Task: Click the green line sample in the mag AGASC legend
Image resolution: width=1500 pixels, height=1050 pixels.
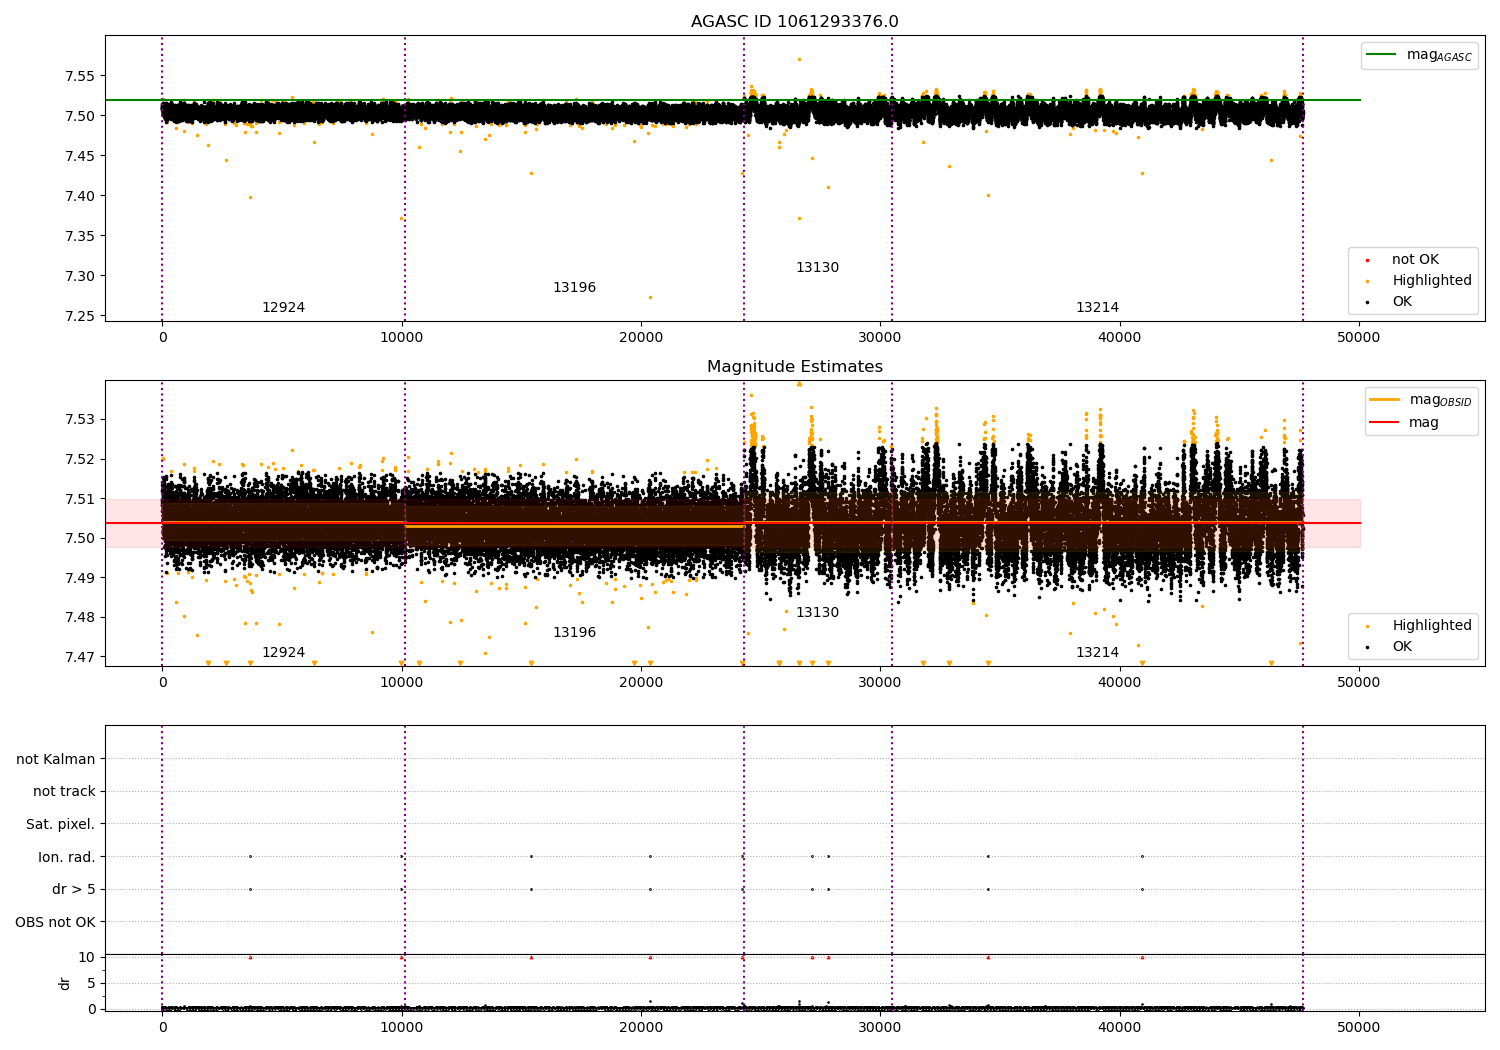Action: pos(1381,55)
